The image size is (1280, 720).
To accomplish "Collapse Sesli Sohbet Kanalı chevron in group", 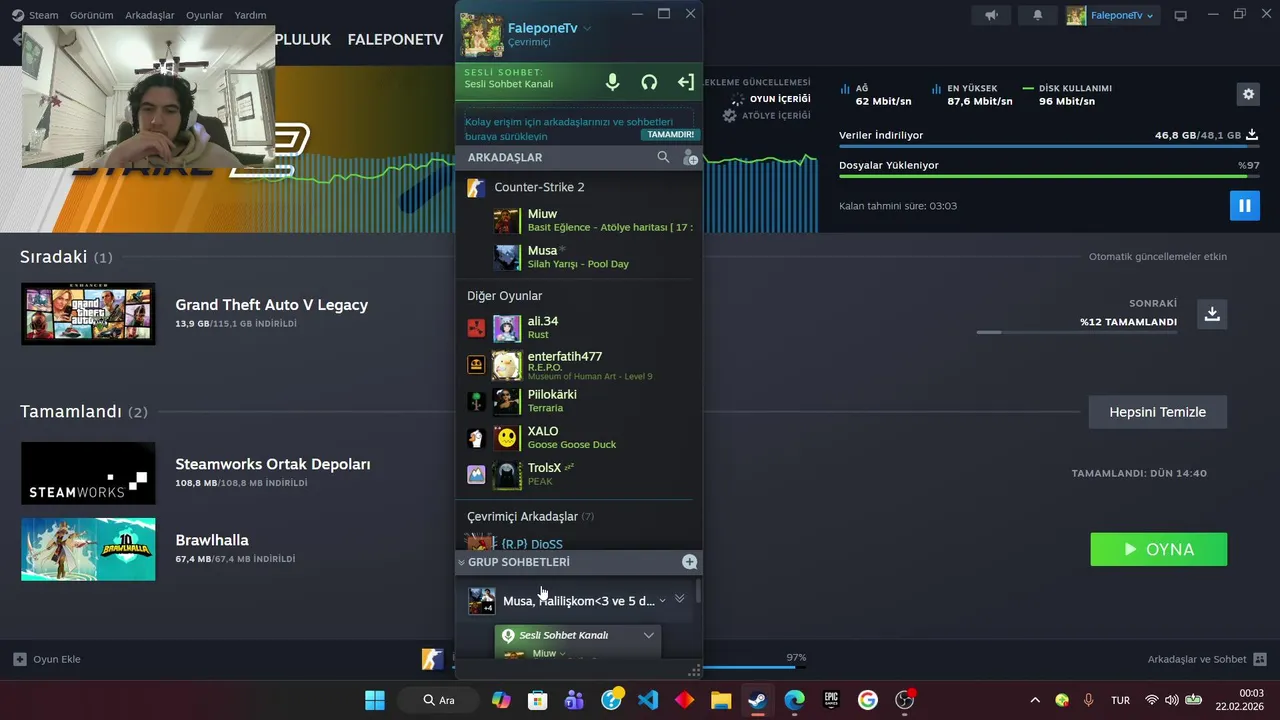I will 649,635.
